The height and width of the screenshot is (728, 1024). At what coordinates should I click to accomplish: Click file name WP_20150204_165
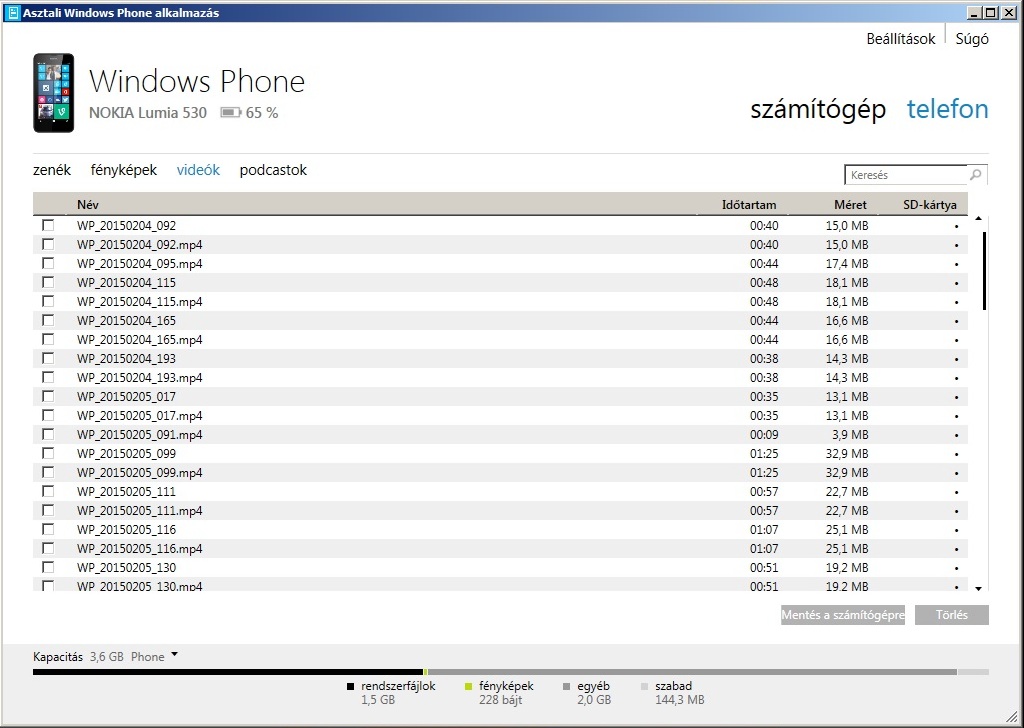126,321
